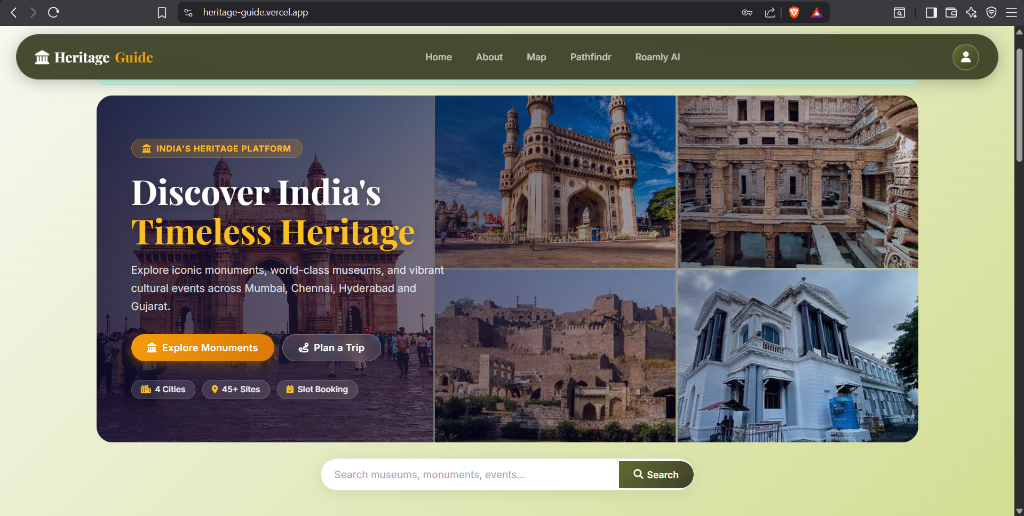
Task: Click the Plan a Trip button
Action: click(331, 347)
